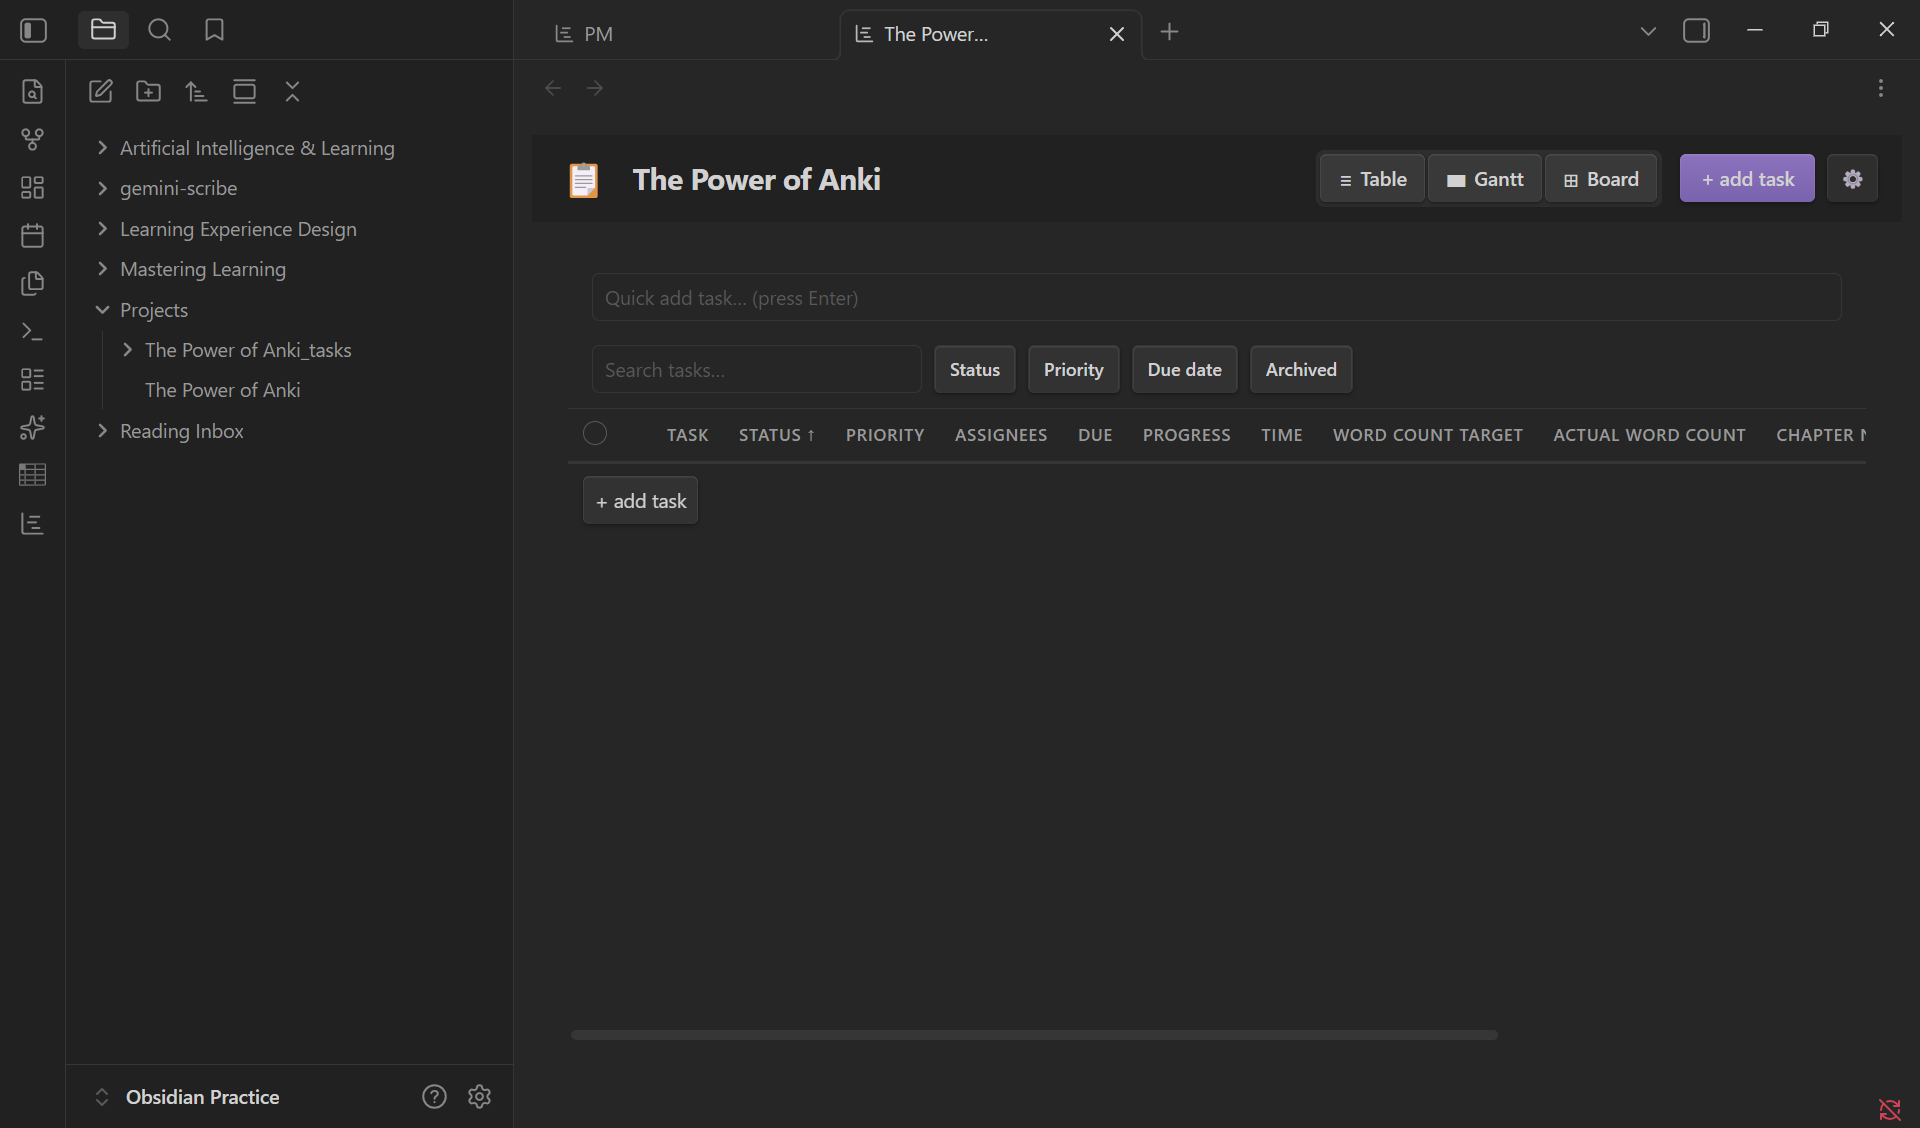Open project settings gear beside add task

[1852, 179]
